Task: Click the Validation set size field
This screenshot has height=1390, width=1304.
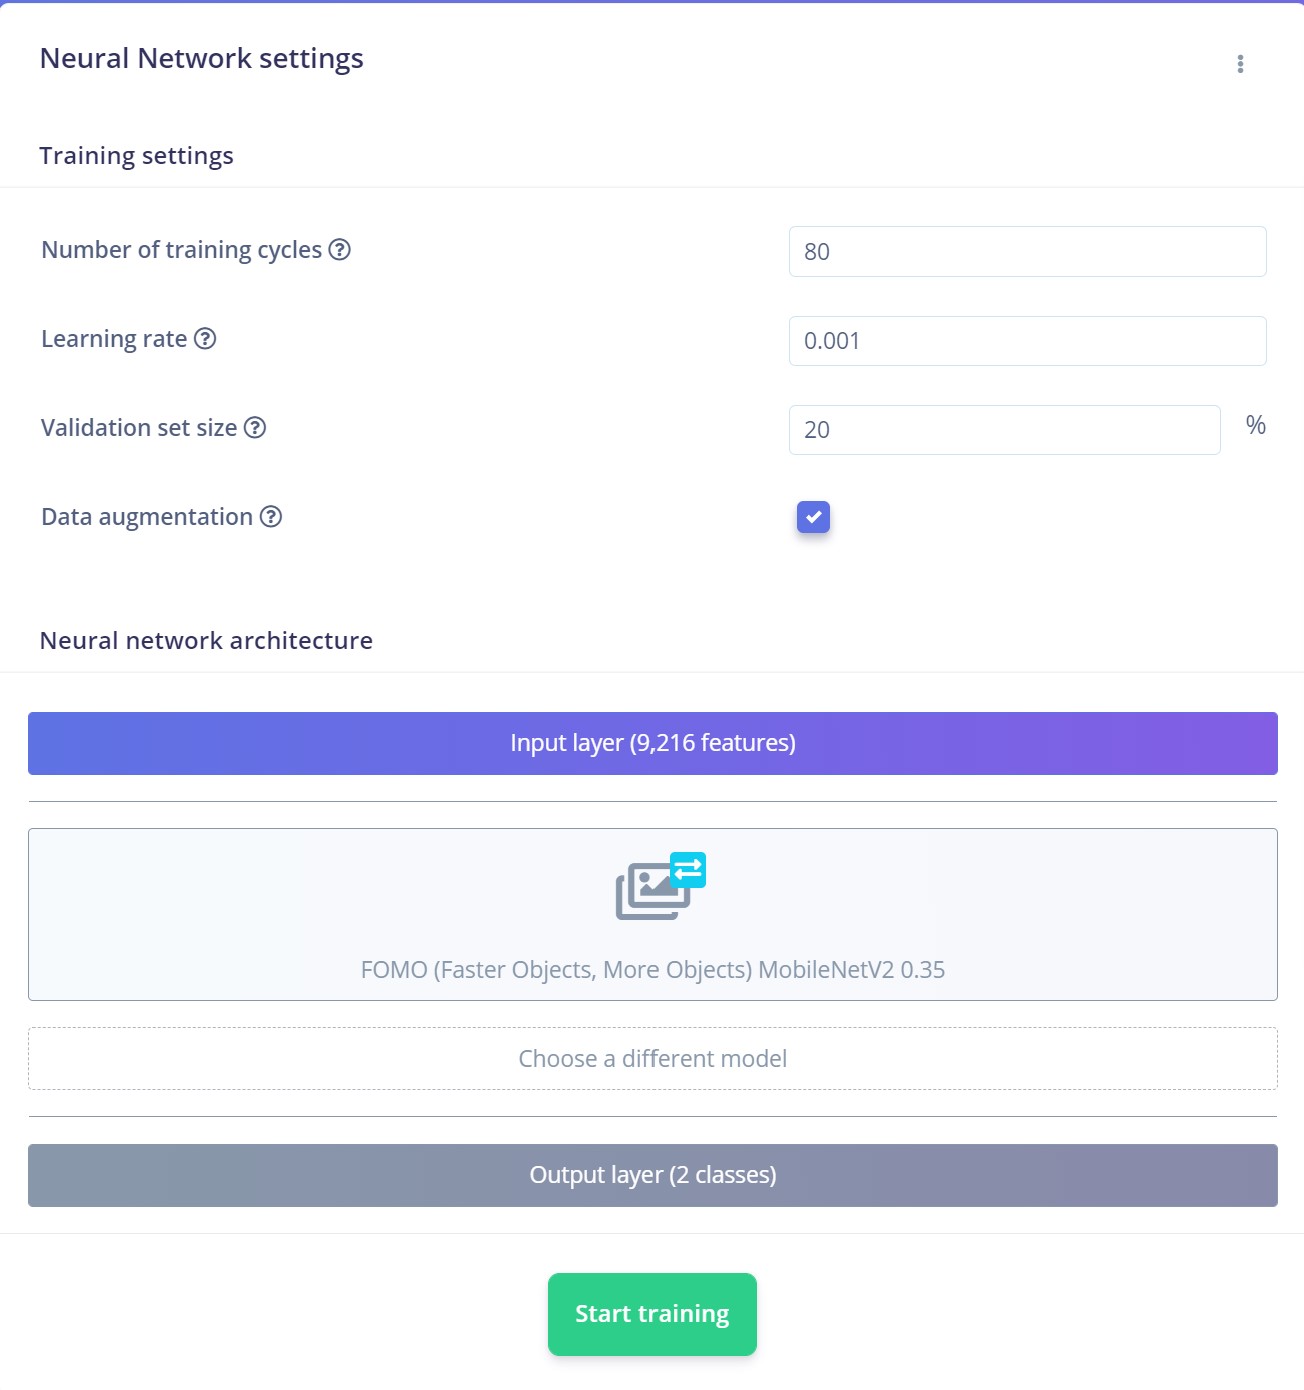Action: [x=1004, y=430]
